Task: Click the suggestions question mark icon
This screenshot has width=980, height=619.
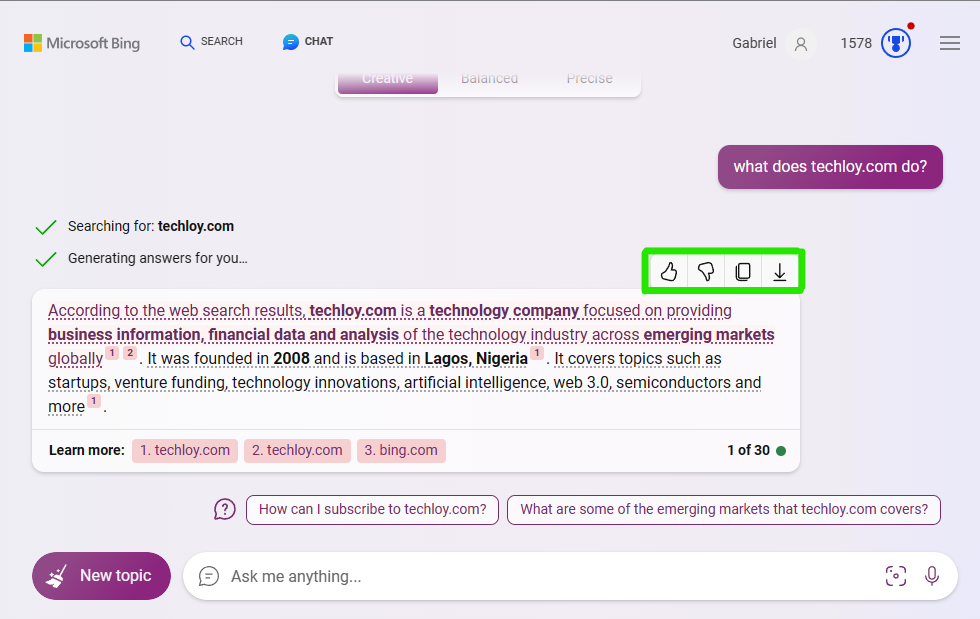Action: (225, 510)
